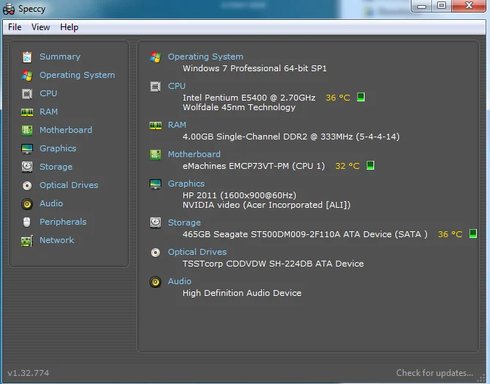This screenshot has height=384, width=490.
Task: Click the Audio heading link in summary
Action: pos(180,281)
